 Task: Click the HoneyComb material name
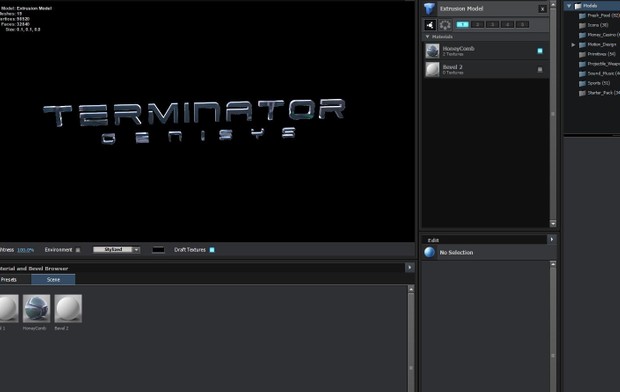458,48
